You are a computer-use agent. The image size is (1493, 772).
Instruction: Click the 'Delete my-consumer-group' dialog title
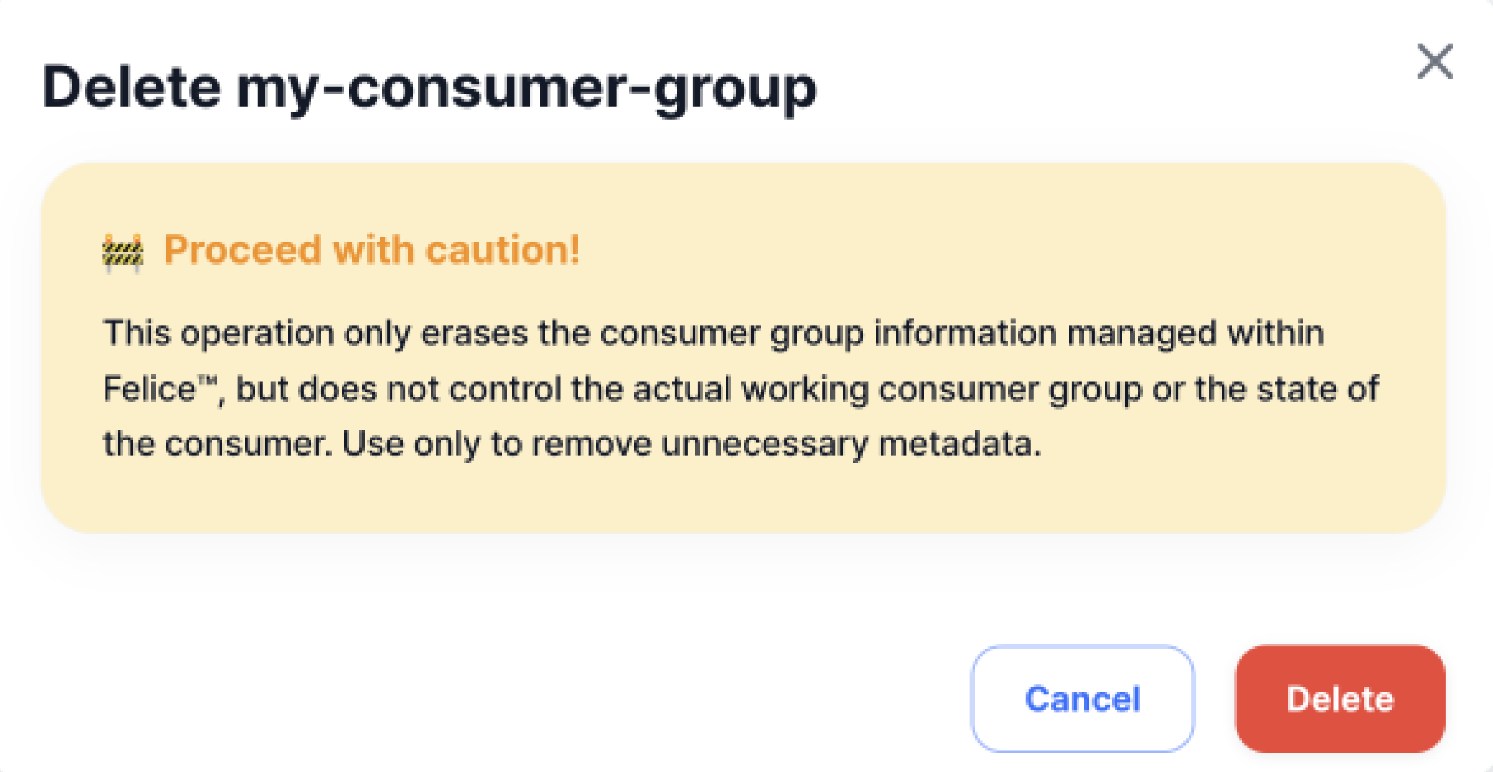[430, 87]
